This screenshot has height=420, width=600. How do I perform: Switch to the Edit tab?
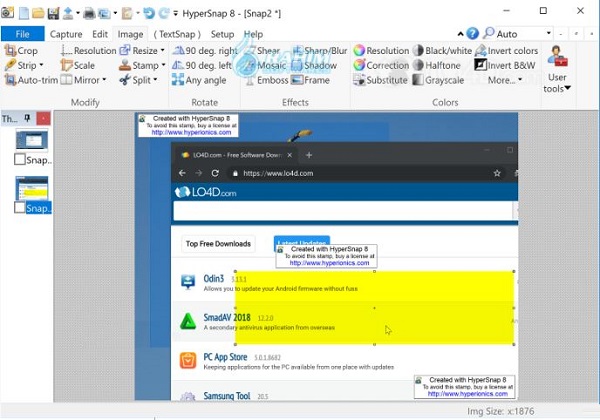click(100, 34)
